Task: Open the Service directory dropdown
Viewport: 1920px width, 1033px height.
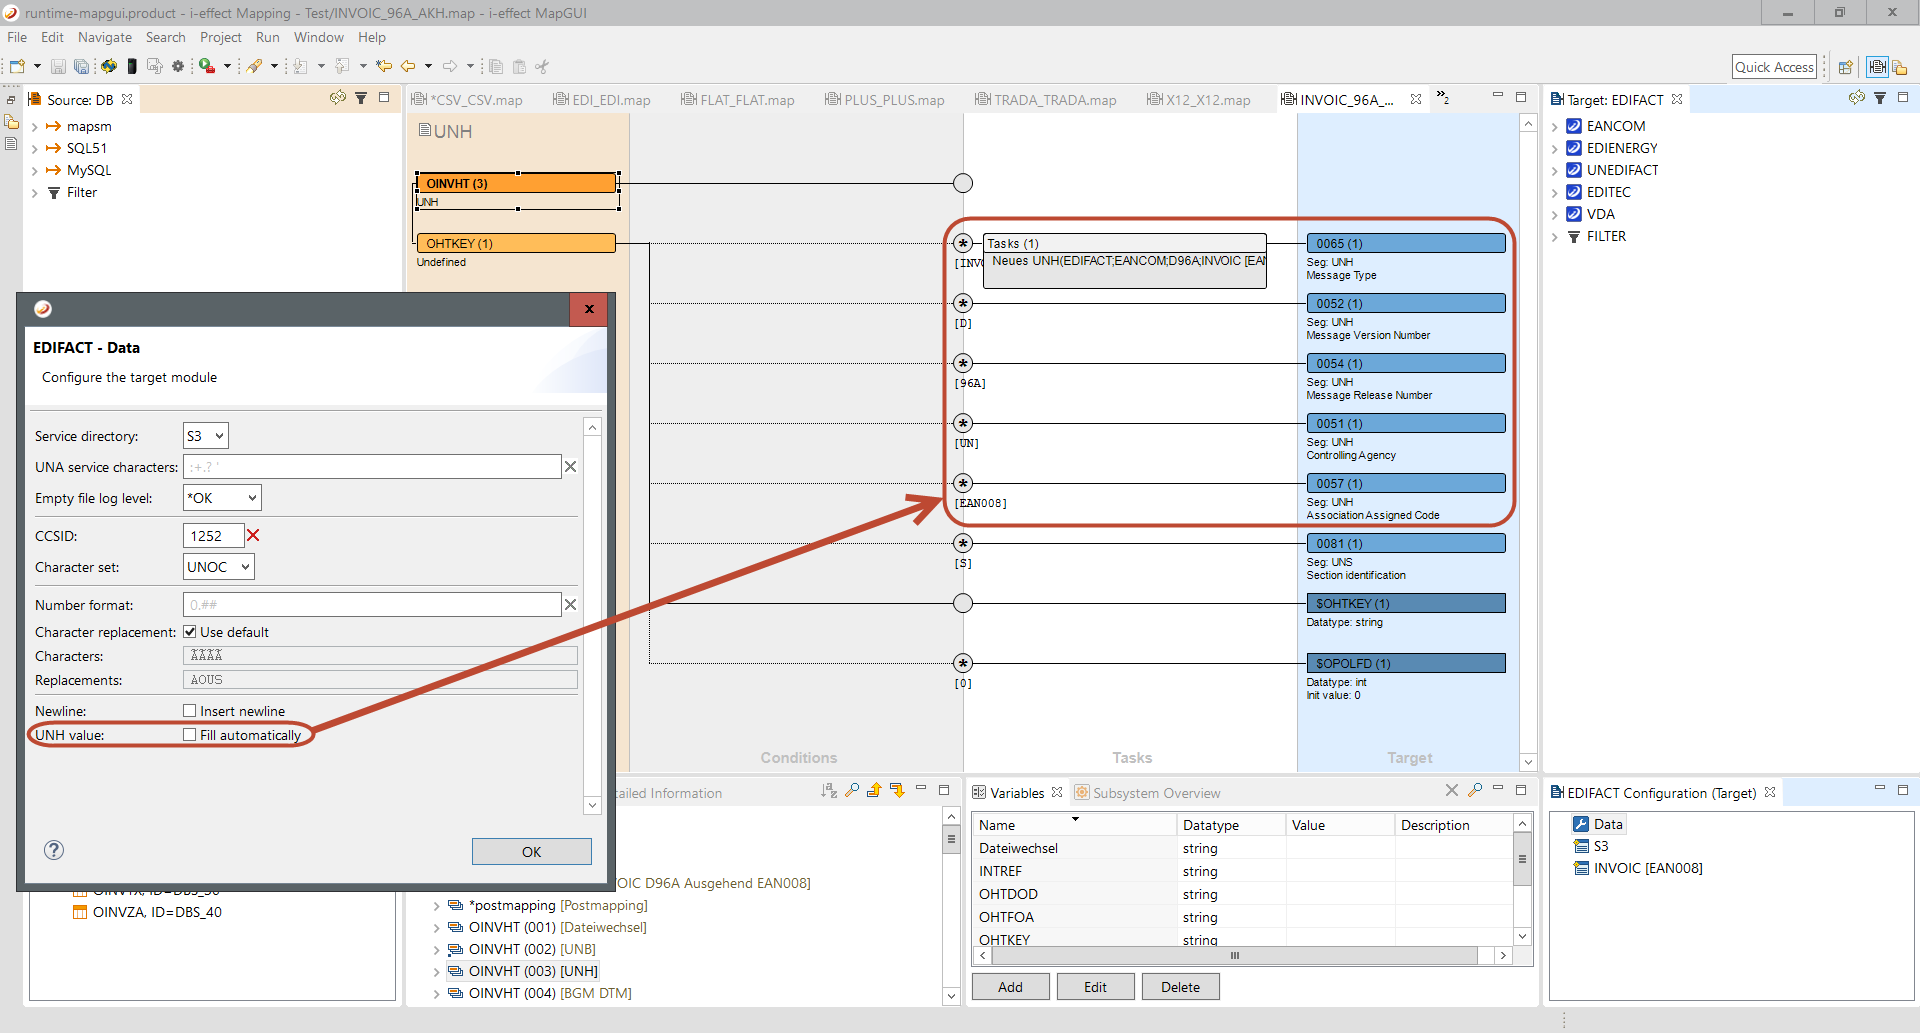Action: (x=206, y=436)
